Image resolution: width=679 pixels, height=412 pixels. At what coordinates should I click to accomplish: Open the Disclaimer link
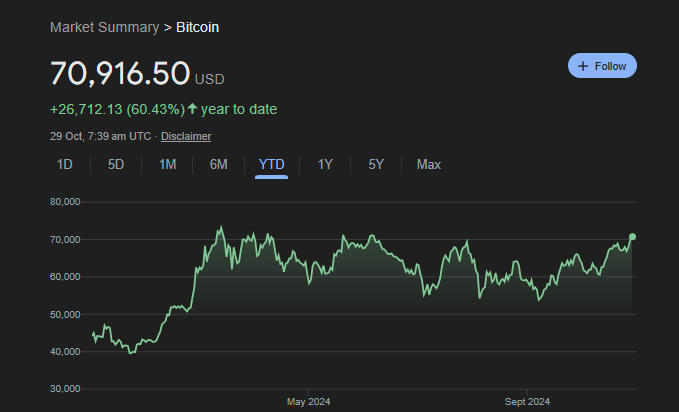click(186, 136)
